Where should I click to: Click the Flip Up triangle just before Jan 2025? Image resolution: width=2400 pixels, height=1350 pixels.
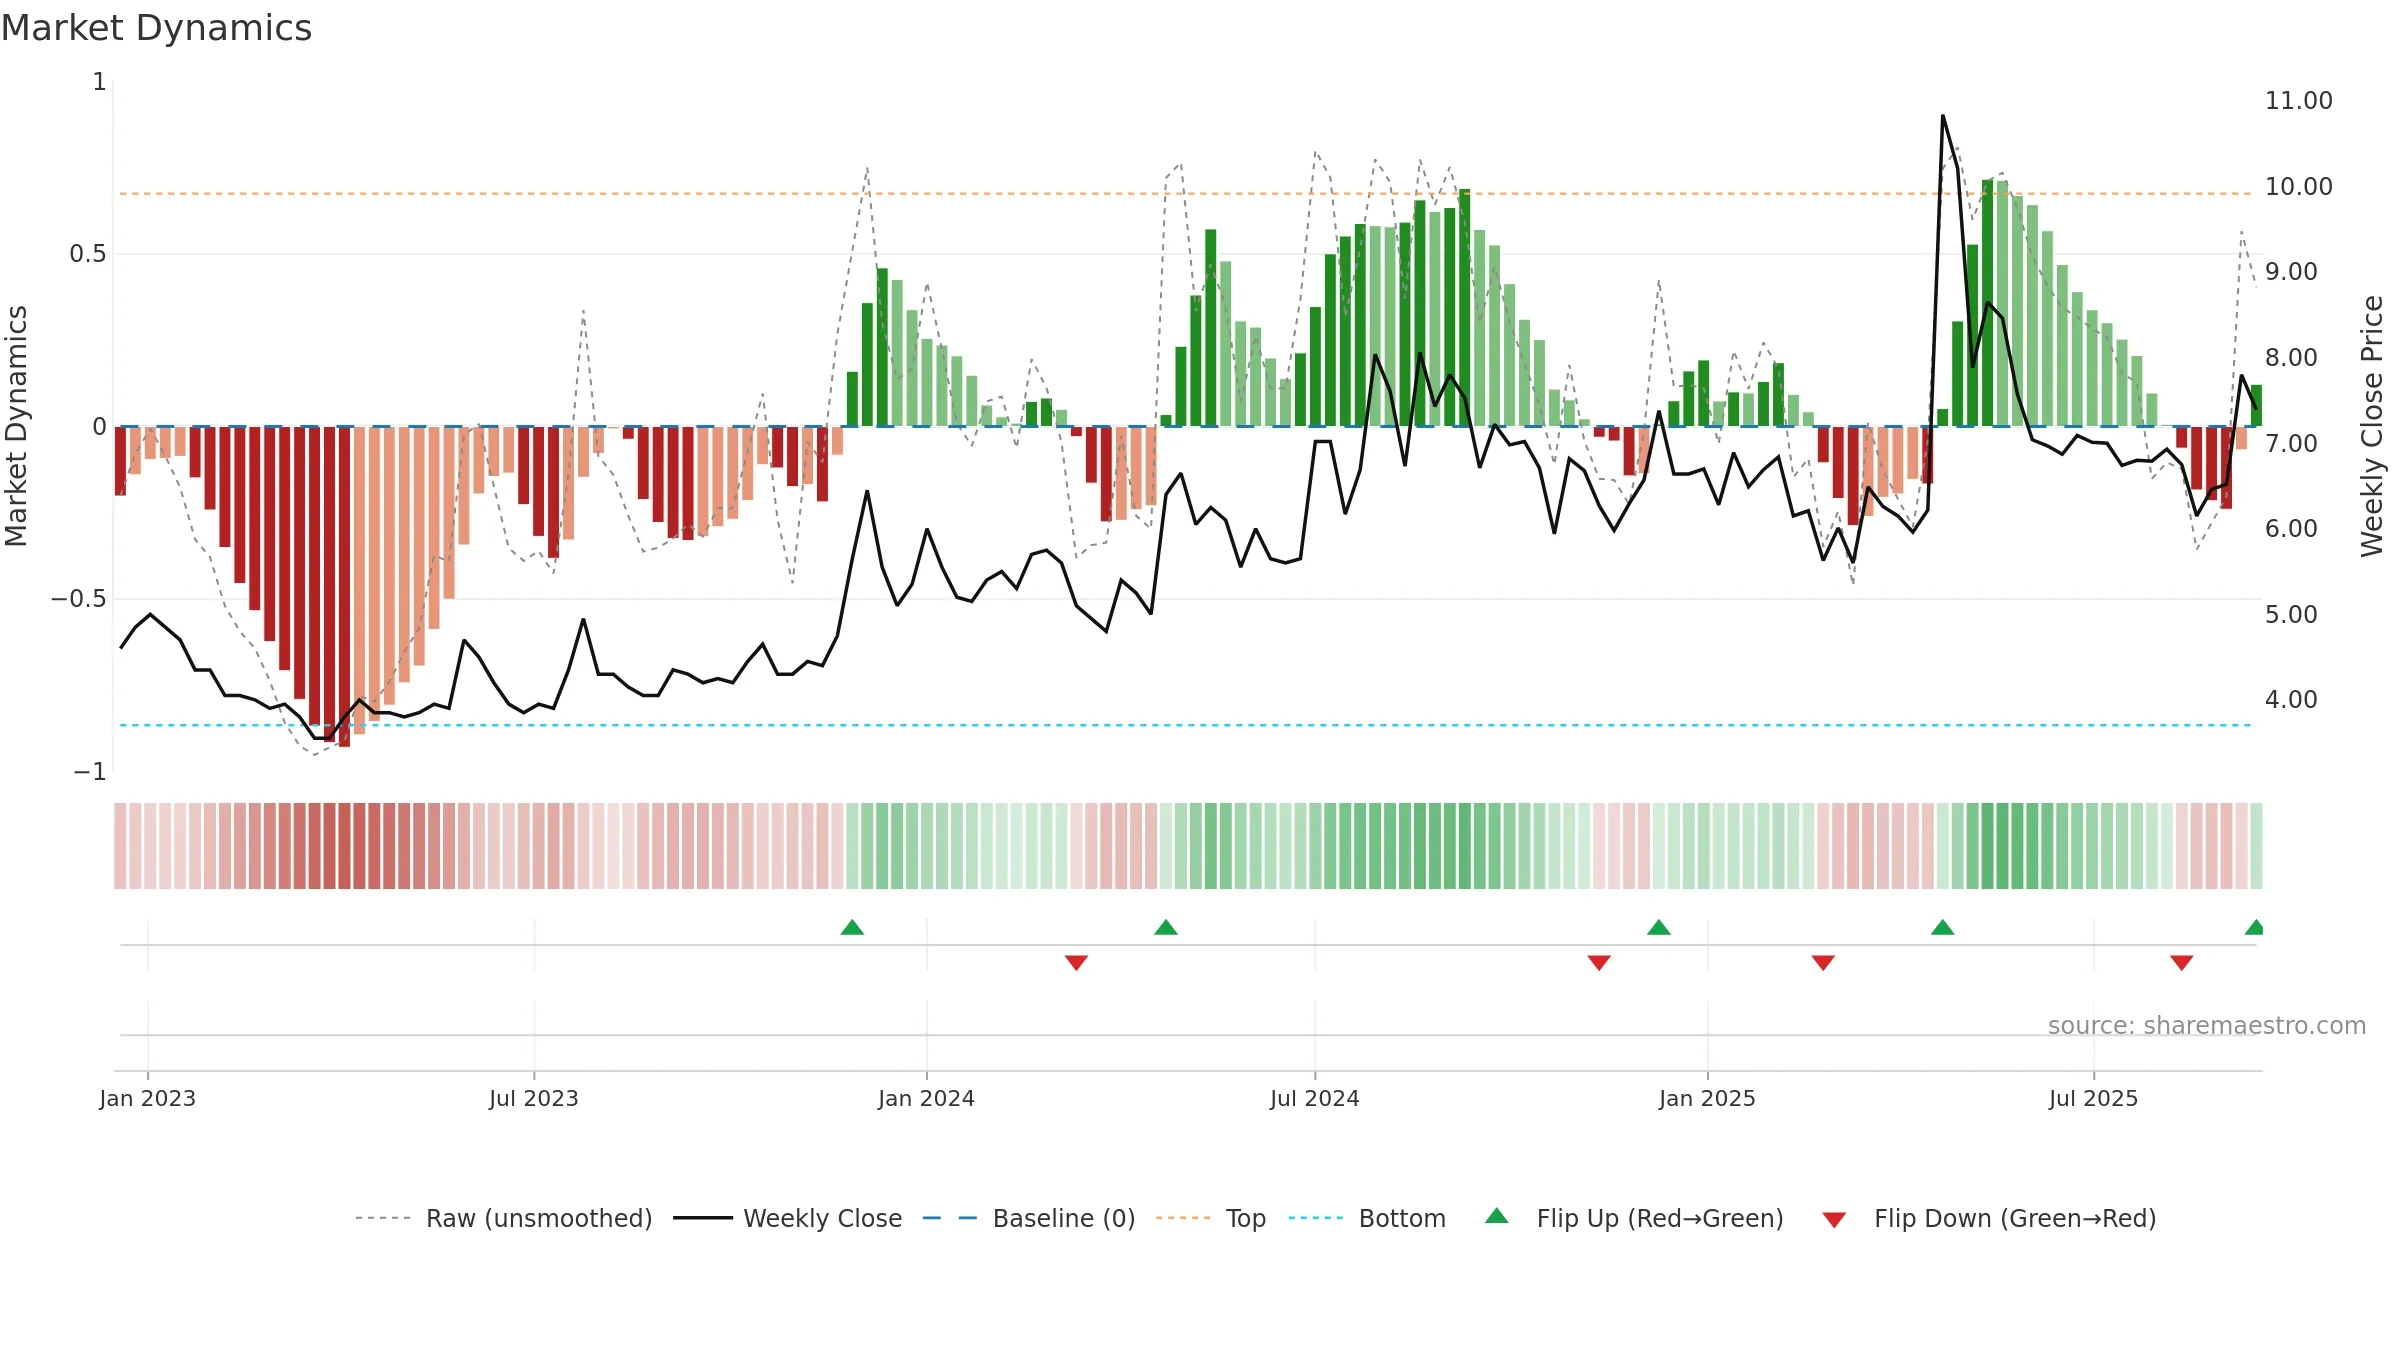[1659, 927]
